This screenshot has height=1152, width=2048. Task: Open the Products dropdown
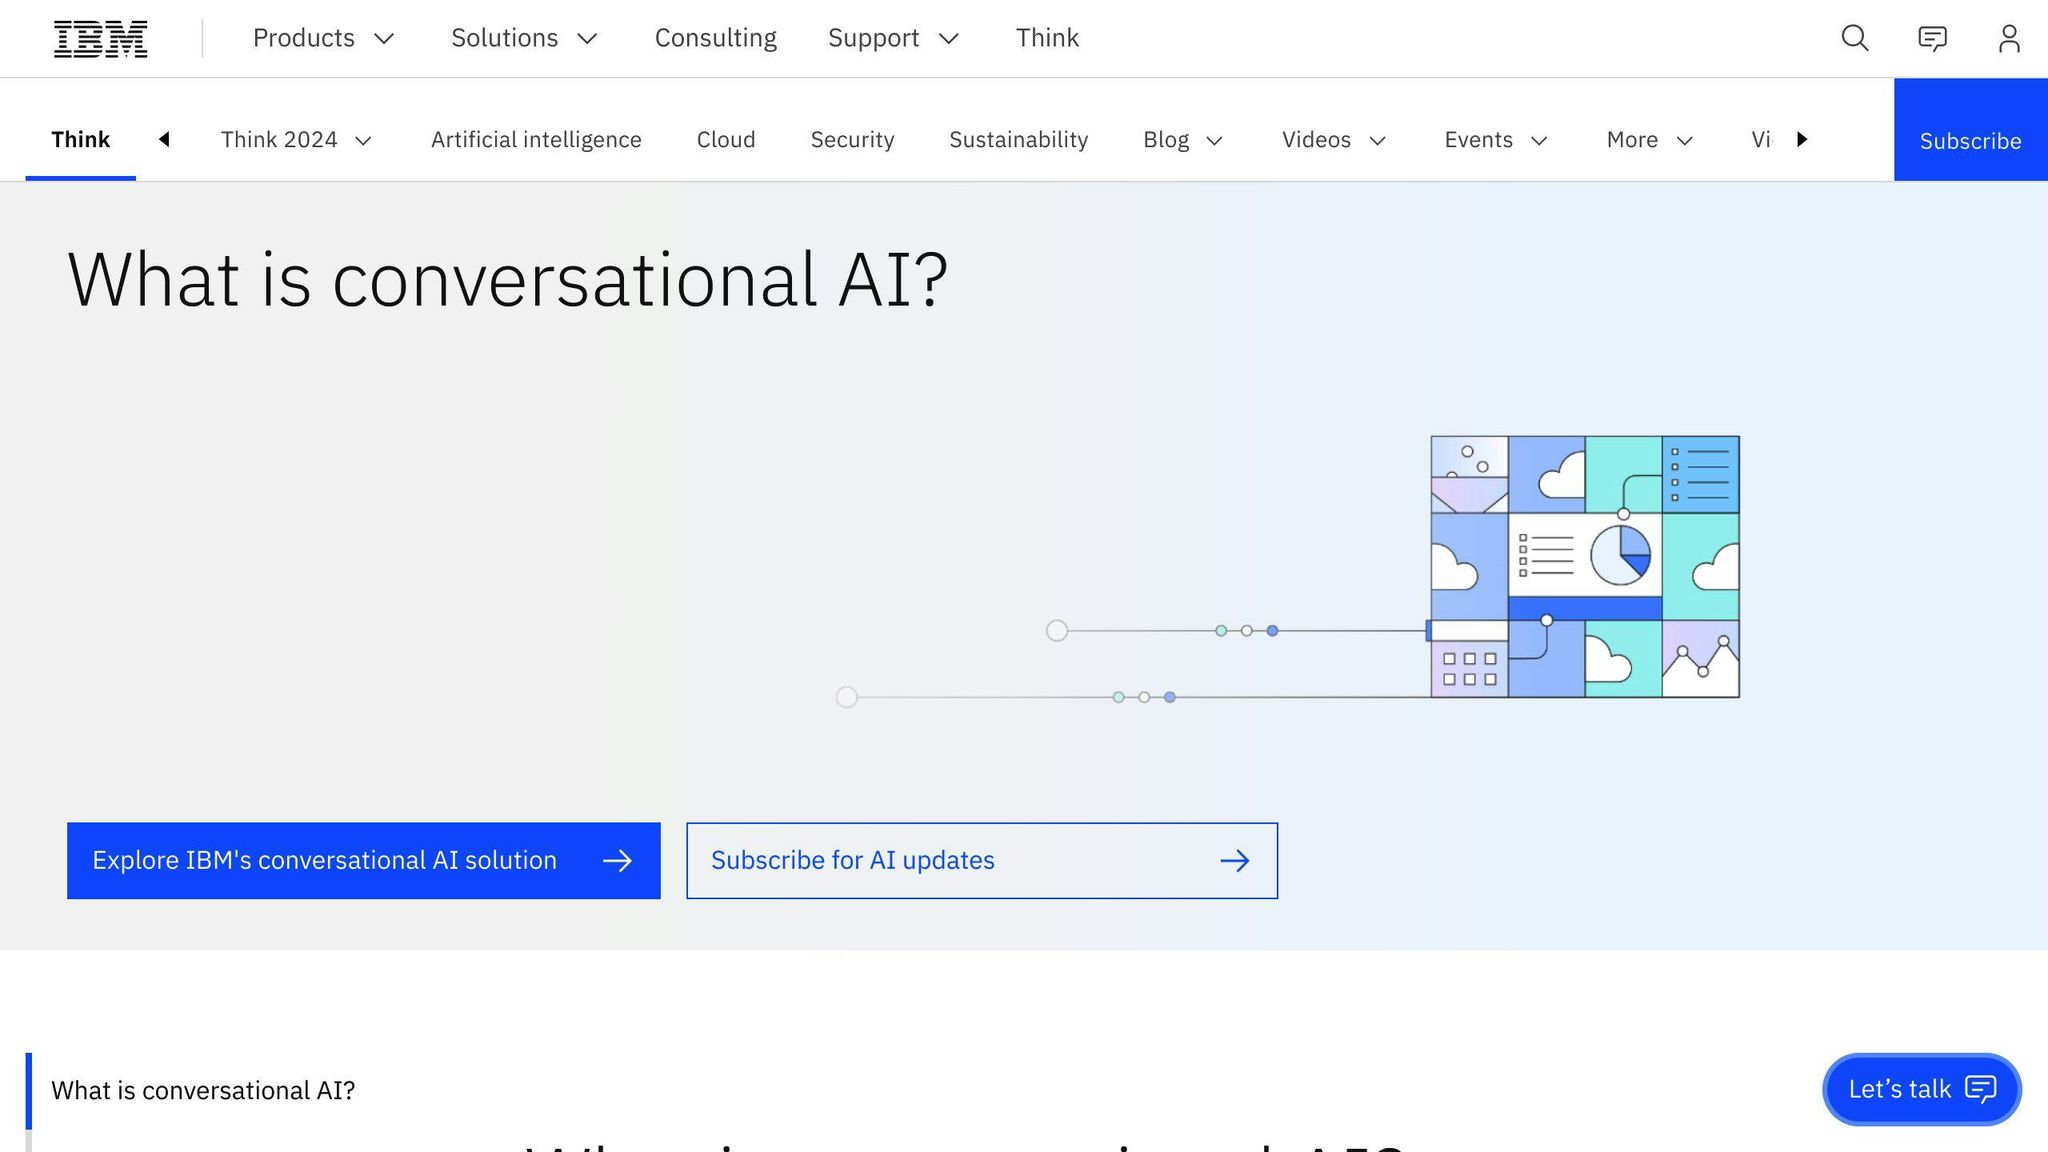tap(322, 38)
